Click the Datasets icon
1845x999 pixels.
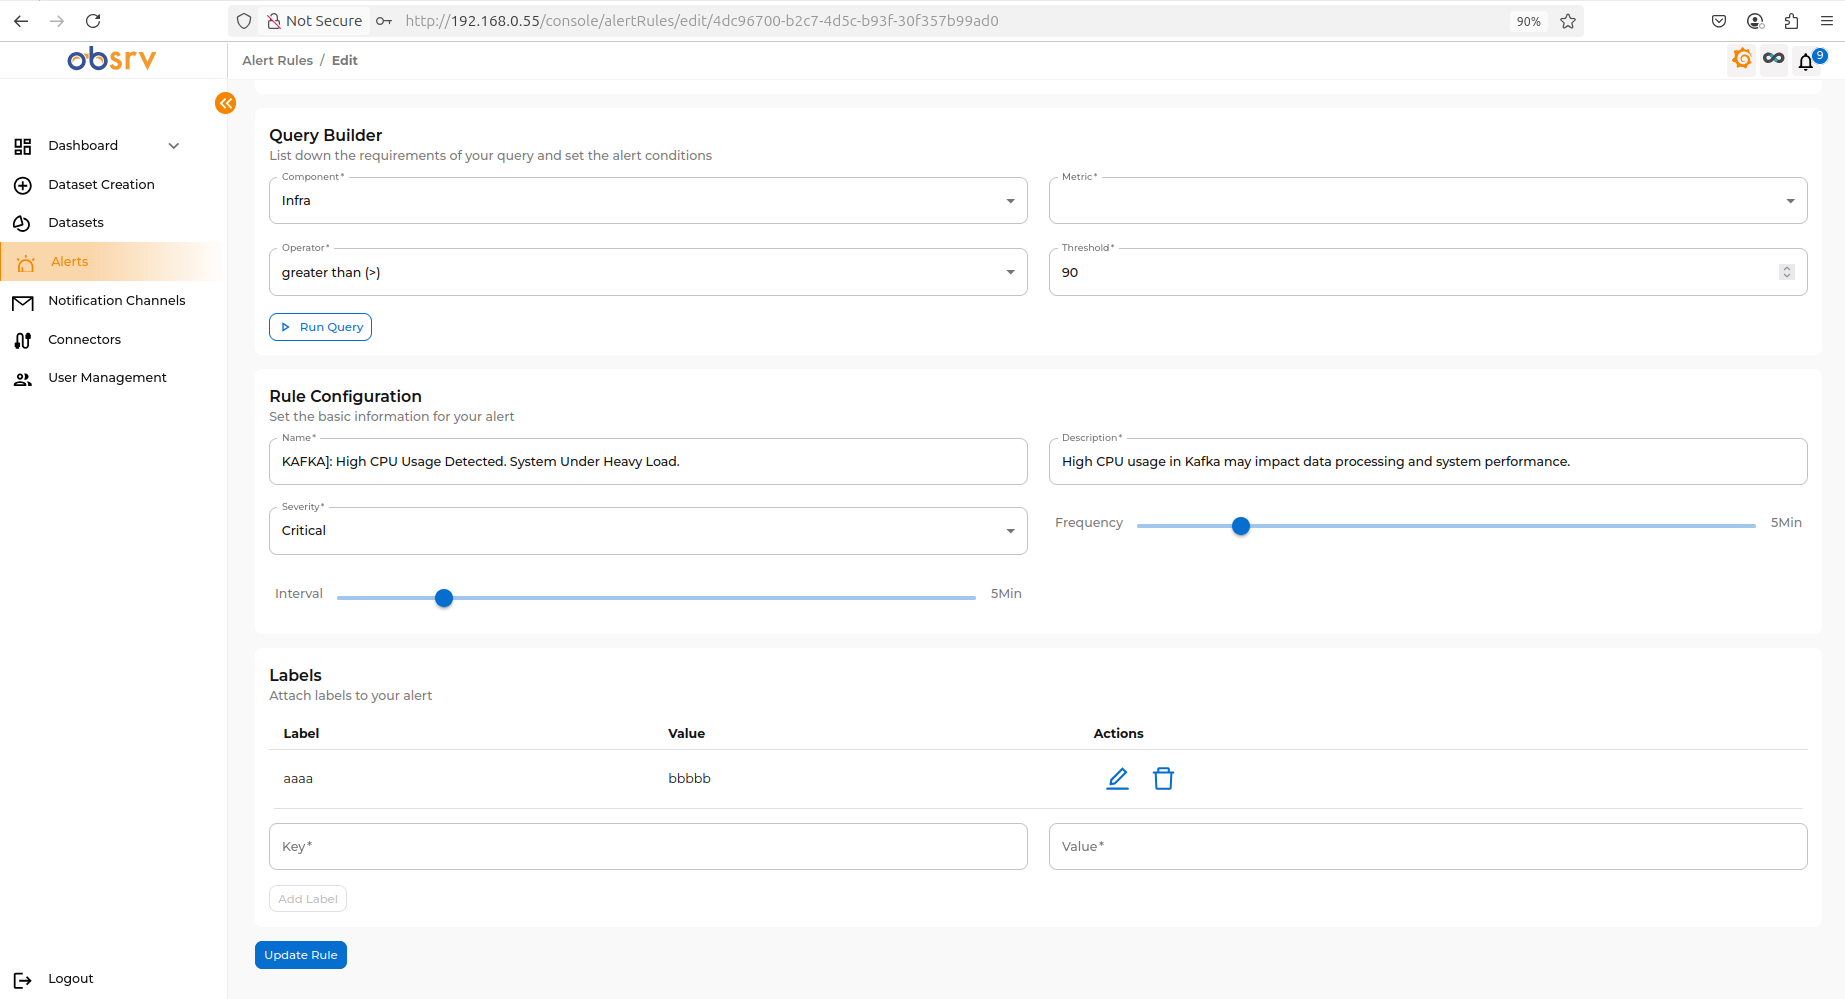(22, 224)
